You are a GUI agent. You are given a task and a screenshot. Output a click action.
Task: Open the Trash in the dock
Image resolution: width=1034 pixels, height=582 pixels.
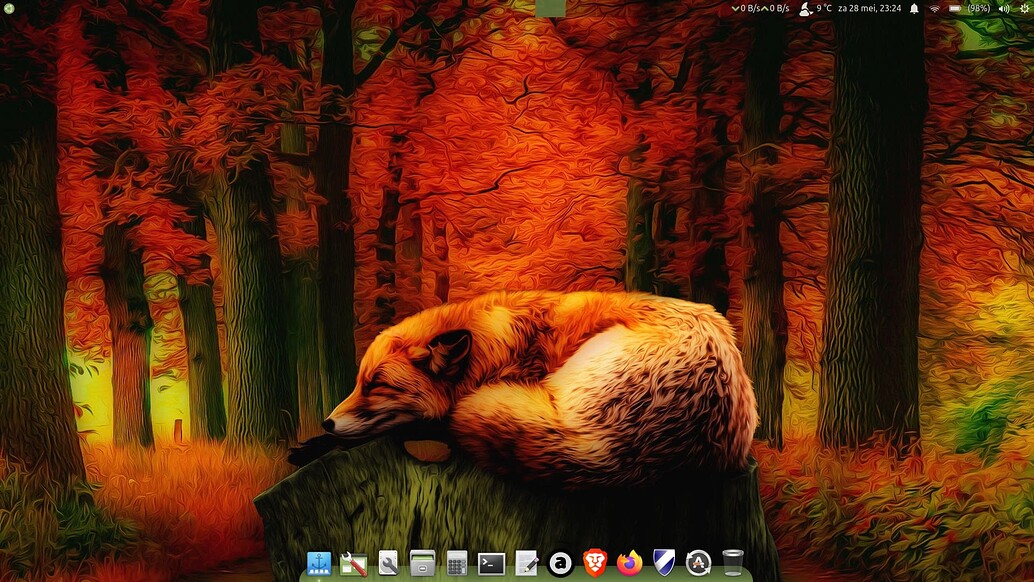(733, 564)
